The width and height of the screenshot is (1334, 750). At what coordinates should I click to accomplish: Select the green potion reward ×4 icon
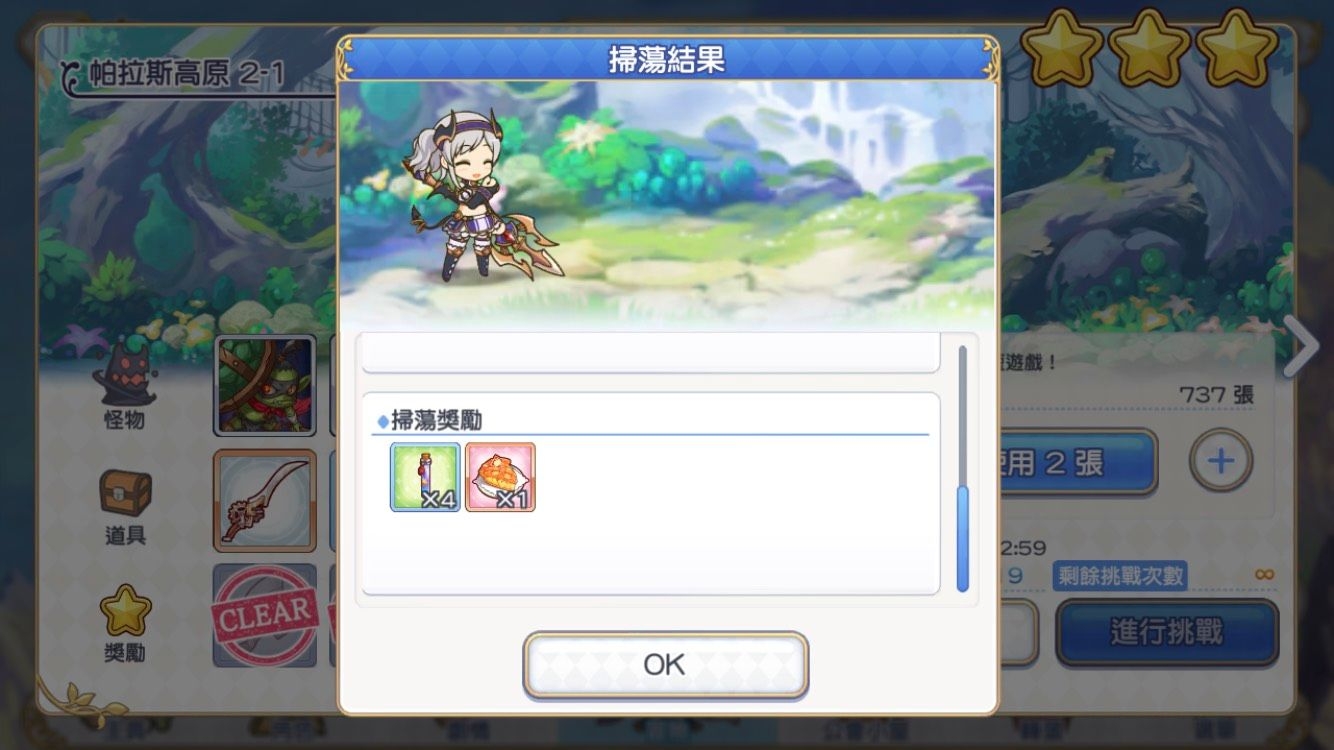tap(425, 477)
